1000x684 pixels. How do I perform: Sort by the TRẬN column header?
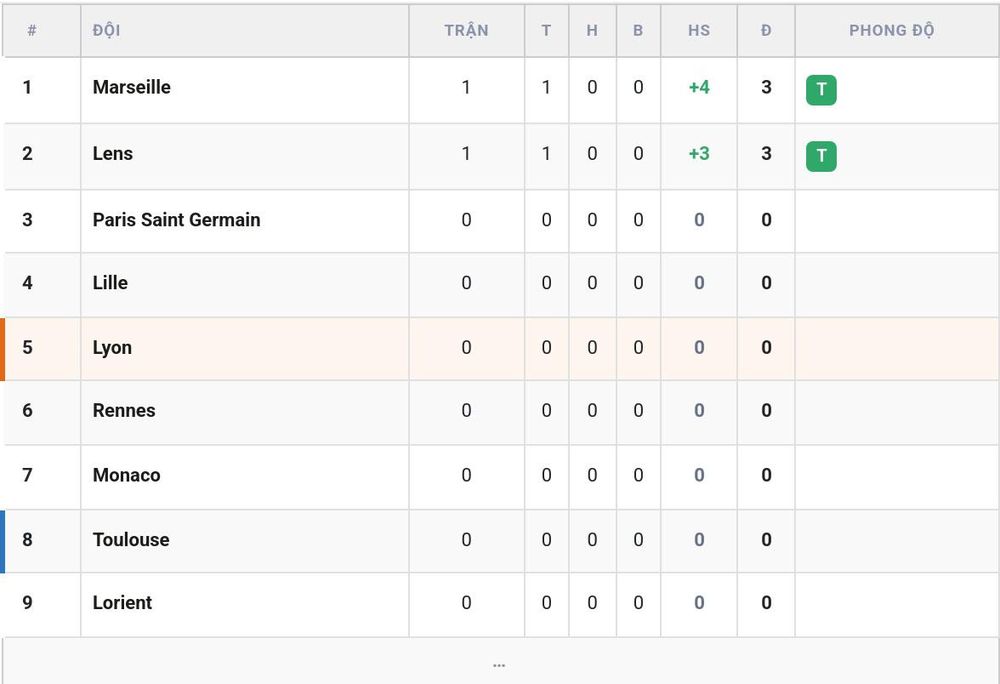tap(466, 30)
